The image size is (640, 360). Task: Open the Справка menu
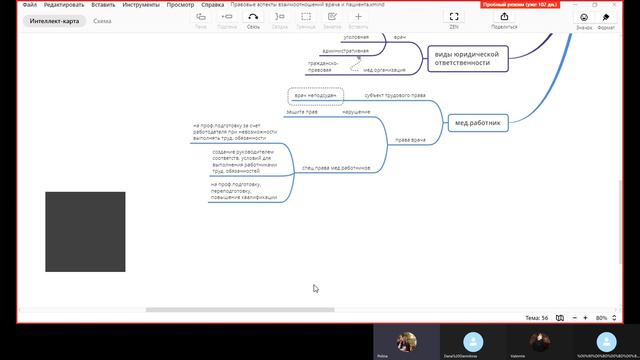point(212,5)
